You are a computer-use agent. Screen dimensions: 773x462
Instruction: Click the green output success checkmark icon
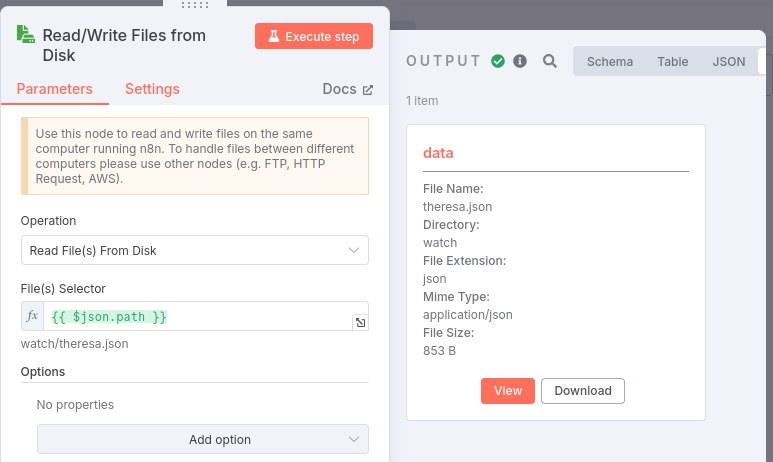(498, 61)
